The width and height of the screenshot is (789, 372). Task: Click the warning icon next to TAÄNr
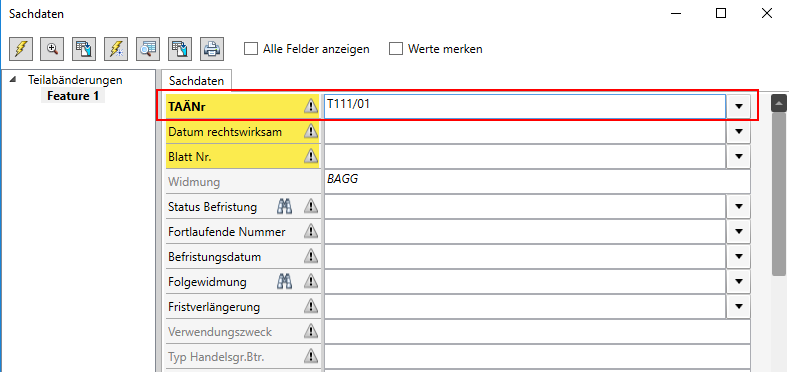click(x=311, y=106)
